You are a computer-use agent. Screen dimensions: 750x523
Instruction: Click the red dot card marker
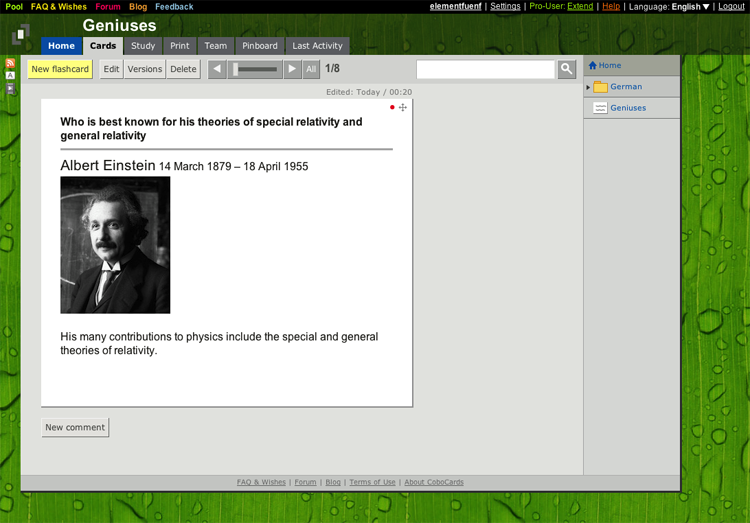point(392,107)
